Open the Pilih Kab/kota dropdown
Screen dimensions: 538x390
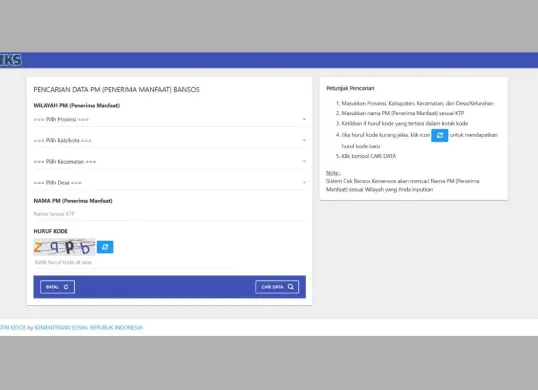pos(170,140)
